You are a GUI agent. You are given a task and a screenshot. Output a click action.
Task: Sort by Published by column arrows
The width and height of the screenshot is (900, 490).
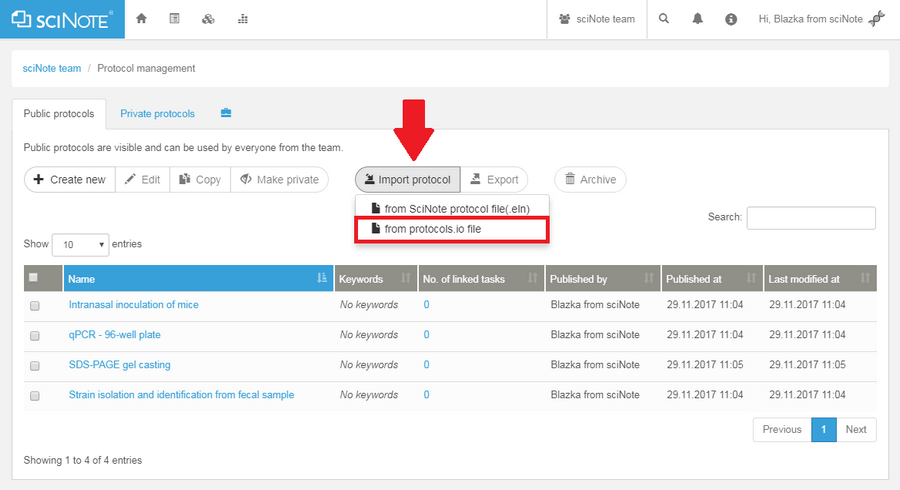click(x=649, y=278)
